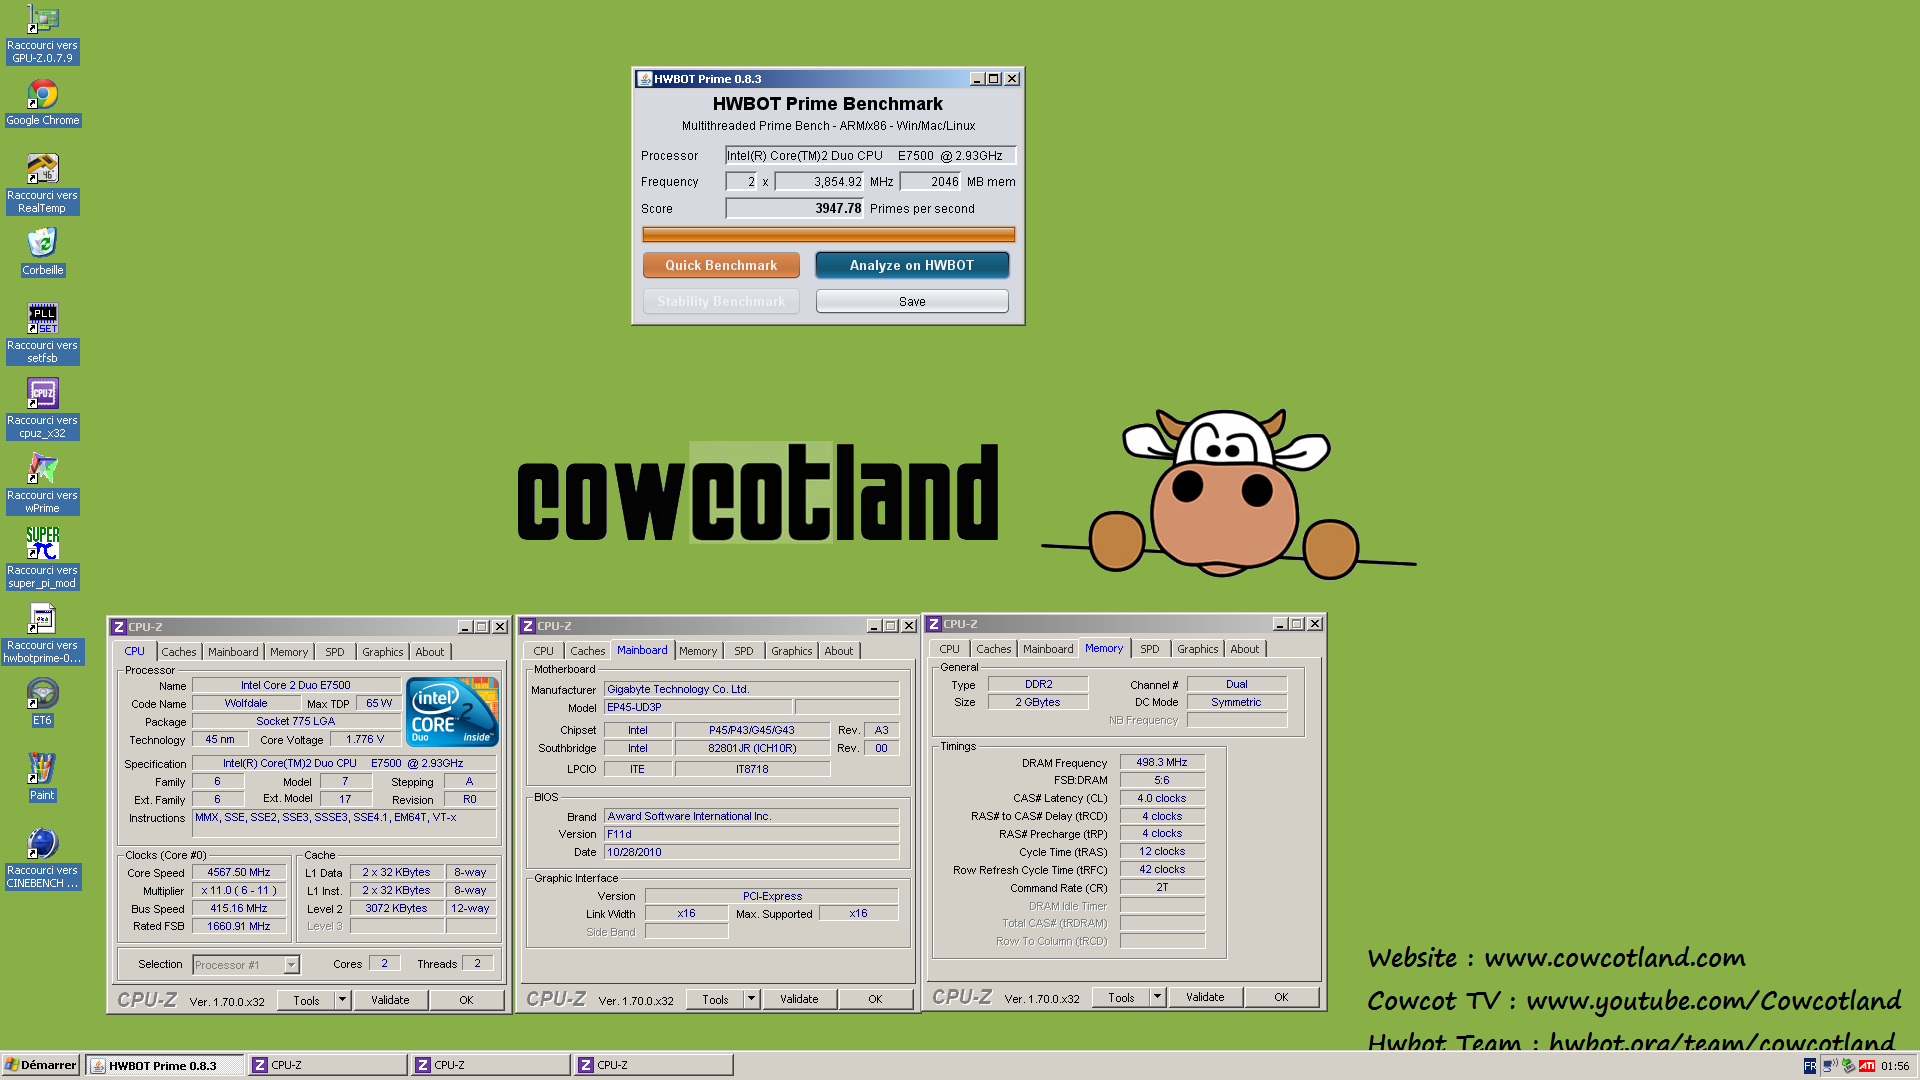The width and height of the screenshot is (1920, 1080).
Task: Click Analyze on HWBOT button
Action: 912,265
